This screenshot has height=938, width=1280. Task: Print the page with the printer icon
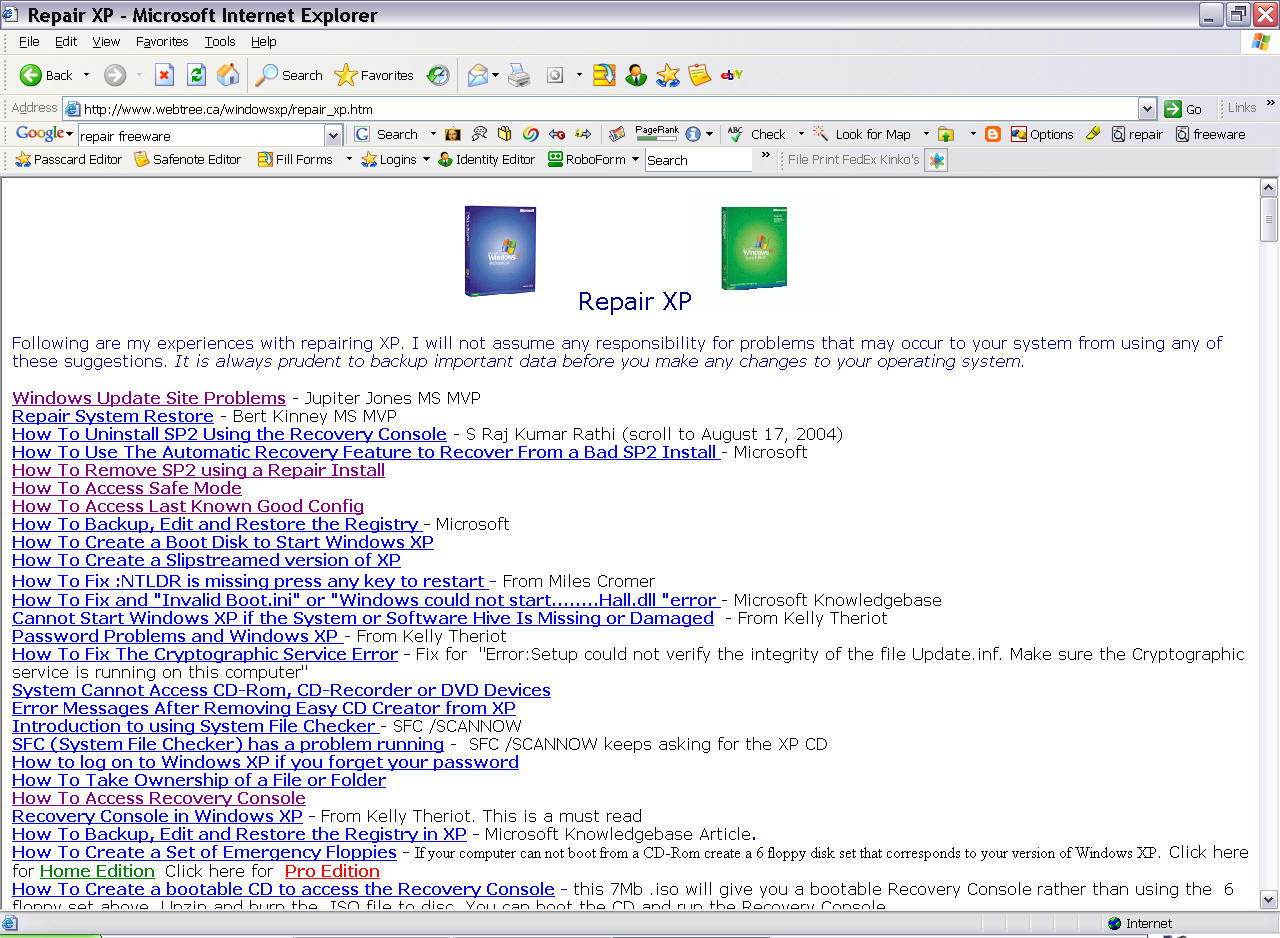tap(518, 75)
